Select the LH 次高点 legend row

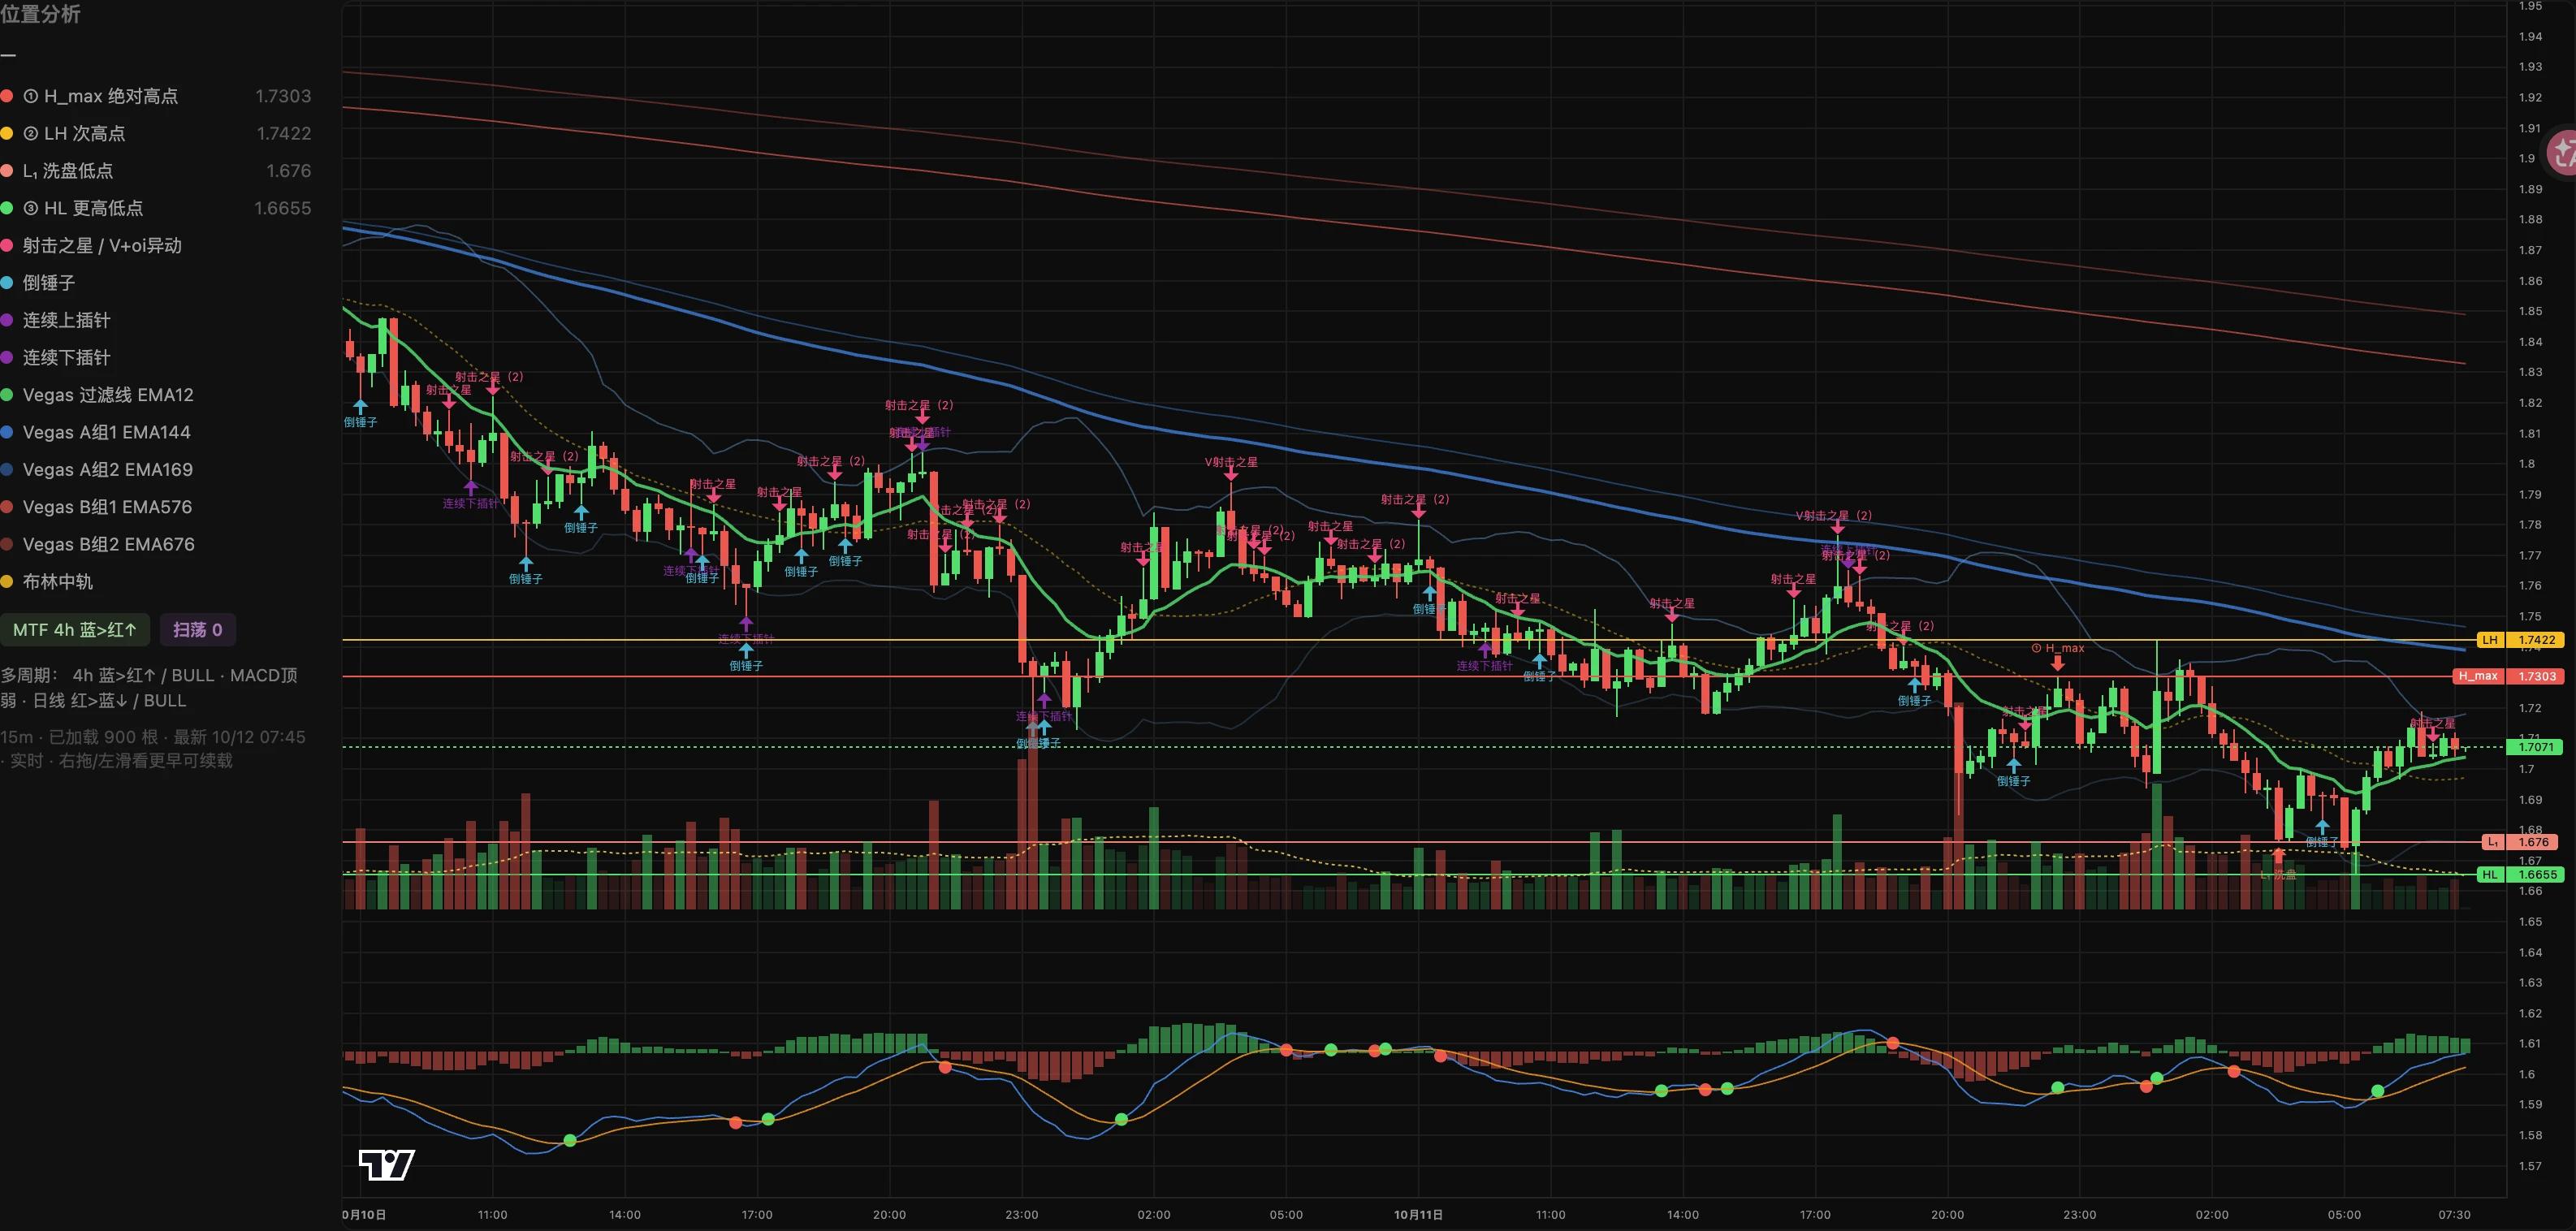click(156, 134)
